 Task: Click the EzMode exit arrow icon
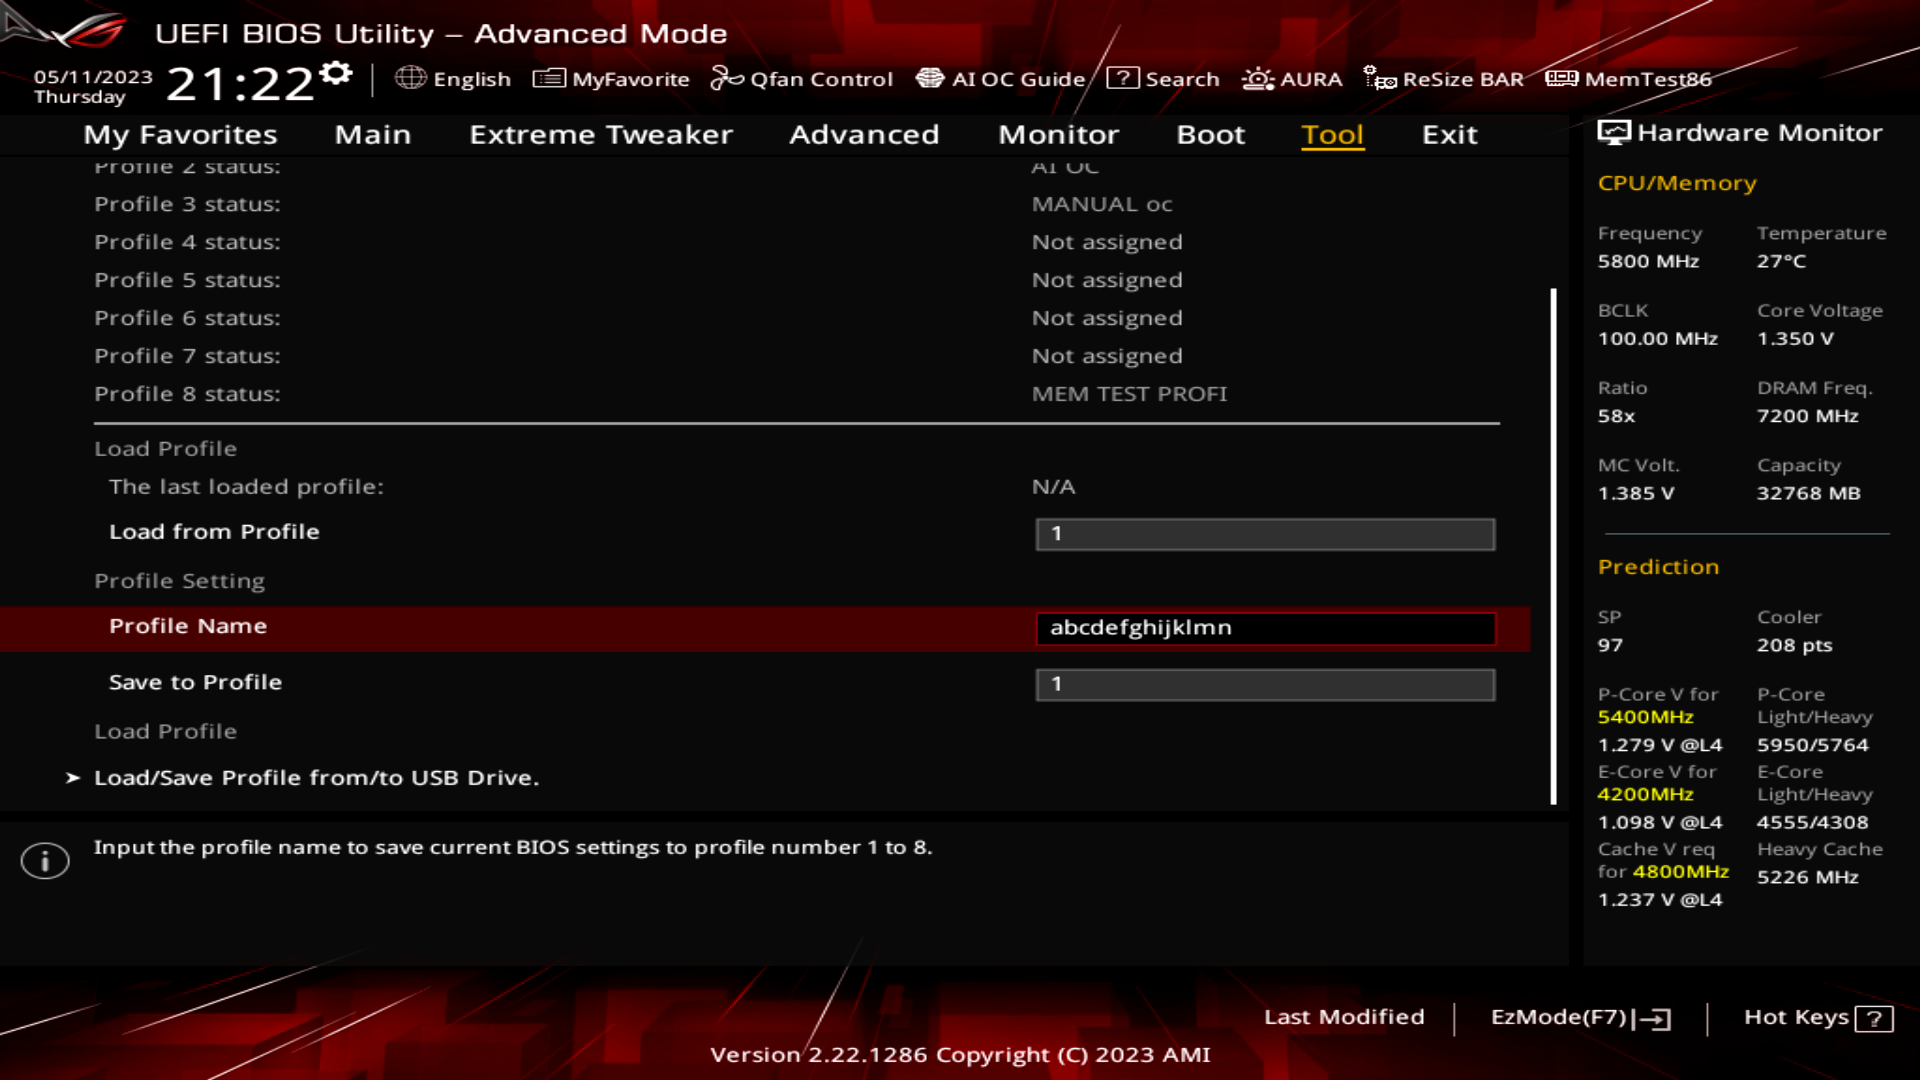[x=1652, y=1019]
